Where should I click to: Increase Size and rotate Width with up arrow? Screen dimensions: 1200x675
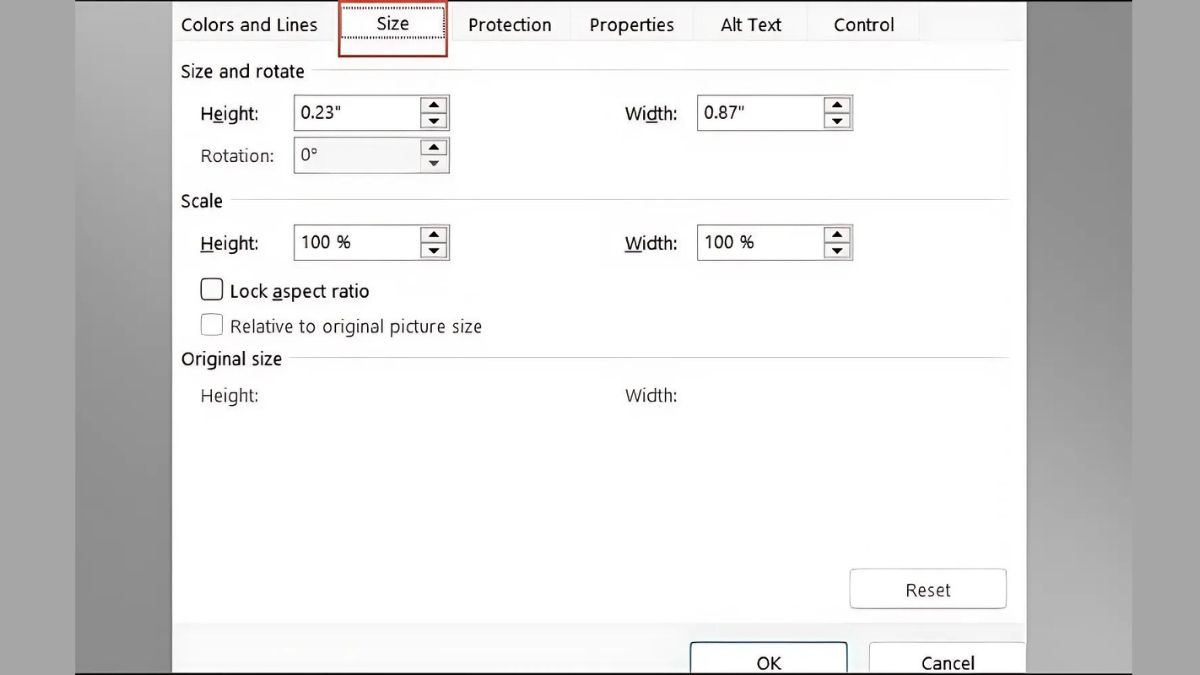pos(837,105)
